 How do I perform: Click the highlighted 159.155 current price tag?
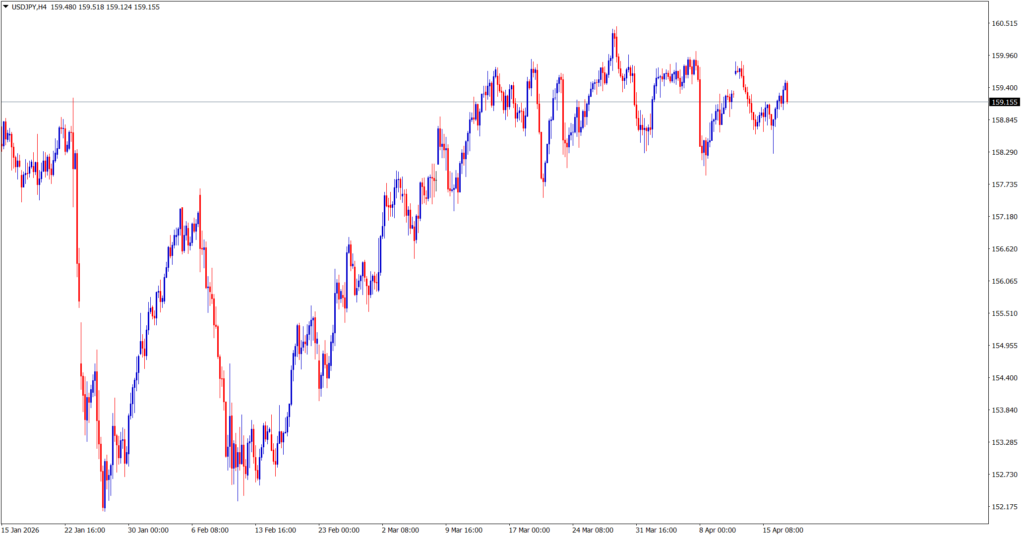[1003, 102]
